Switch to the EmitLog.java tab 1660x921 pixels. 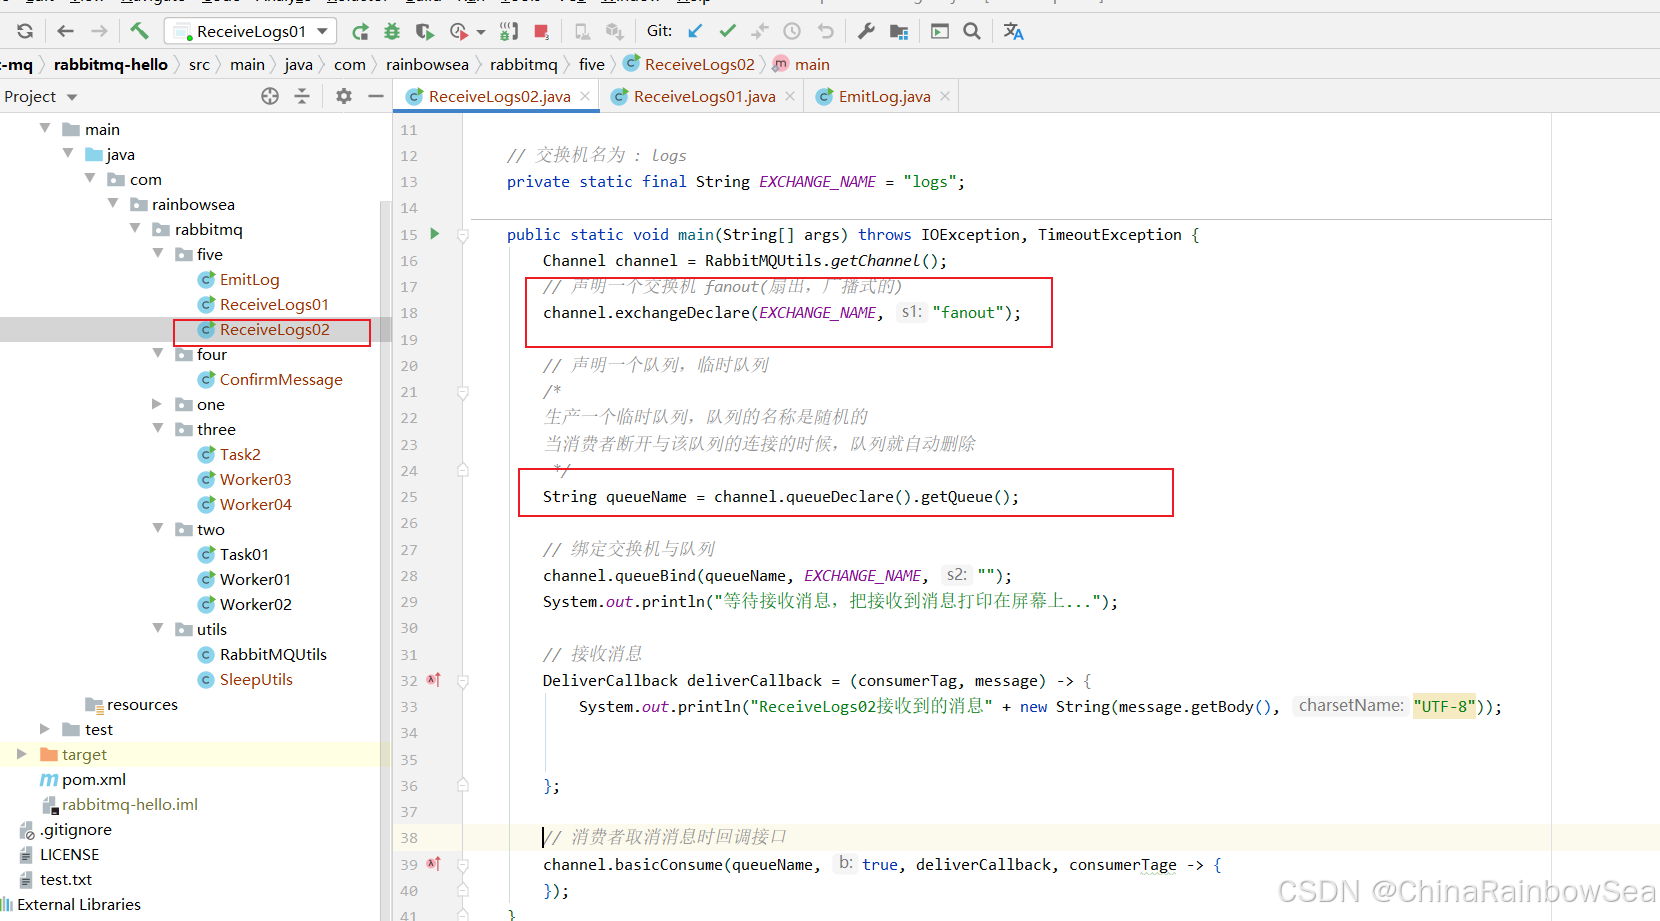coord(884,97)
